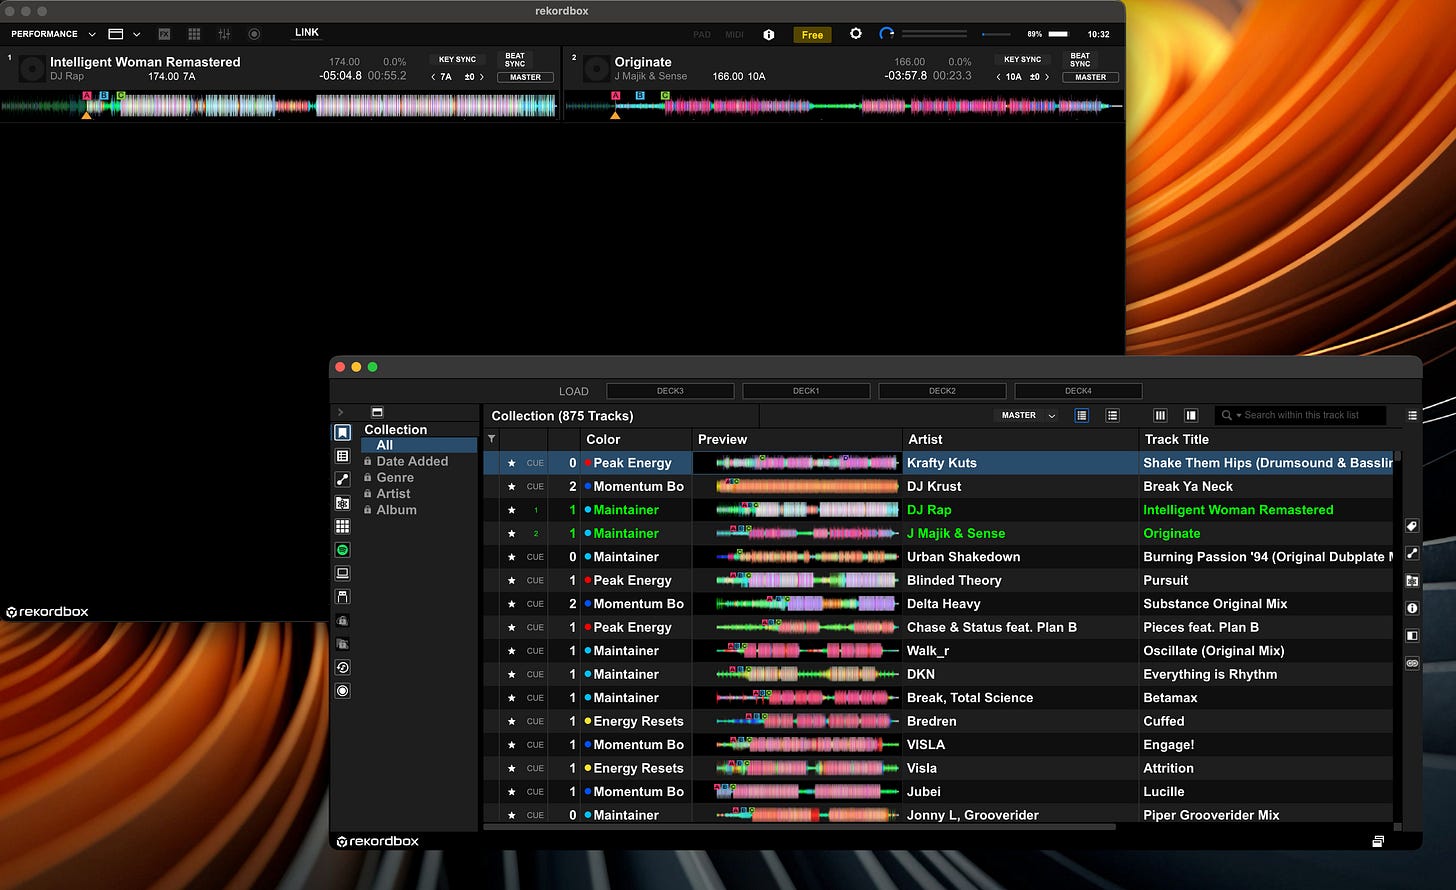Toggle MASTER on deck 1
The width and height of the screenshot is (1456, 890).
tap(525, 77)
